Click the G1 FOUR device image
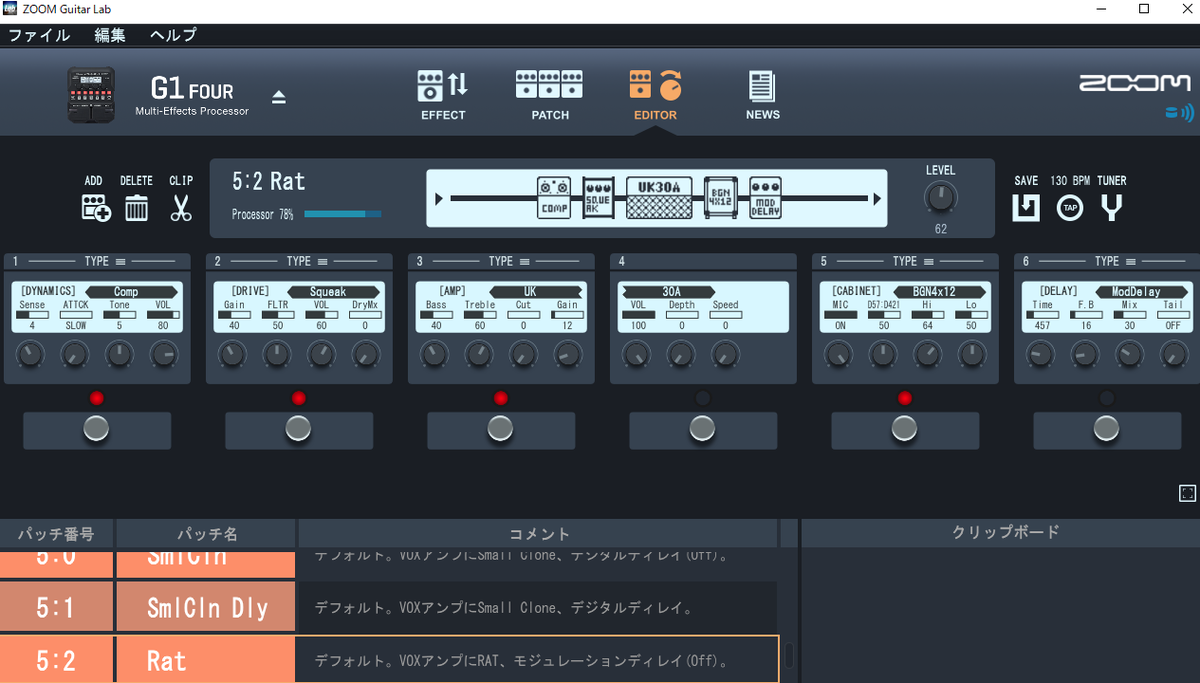The width and height of the screenshot is (1200, 683). pos(91,96)
